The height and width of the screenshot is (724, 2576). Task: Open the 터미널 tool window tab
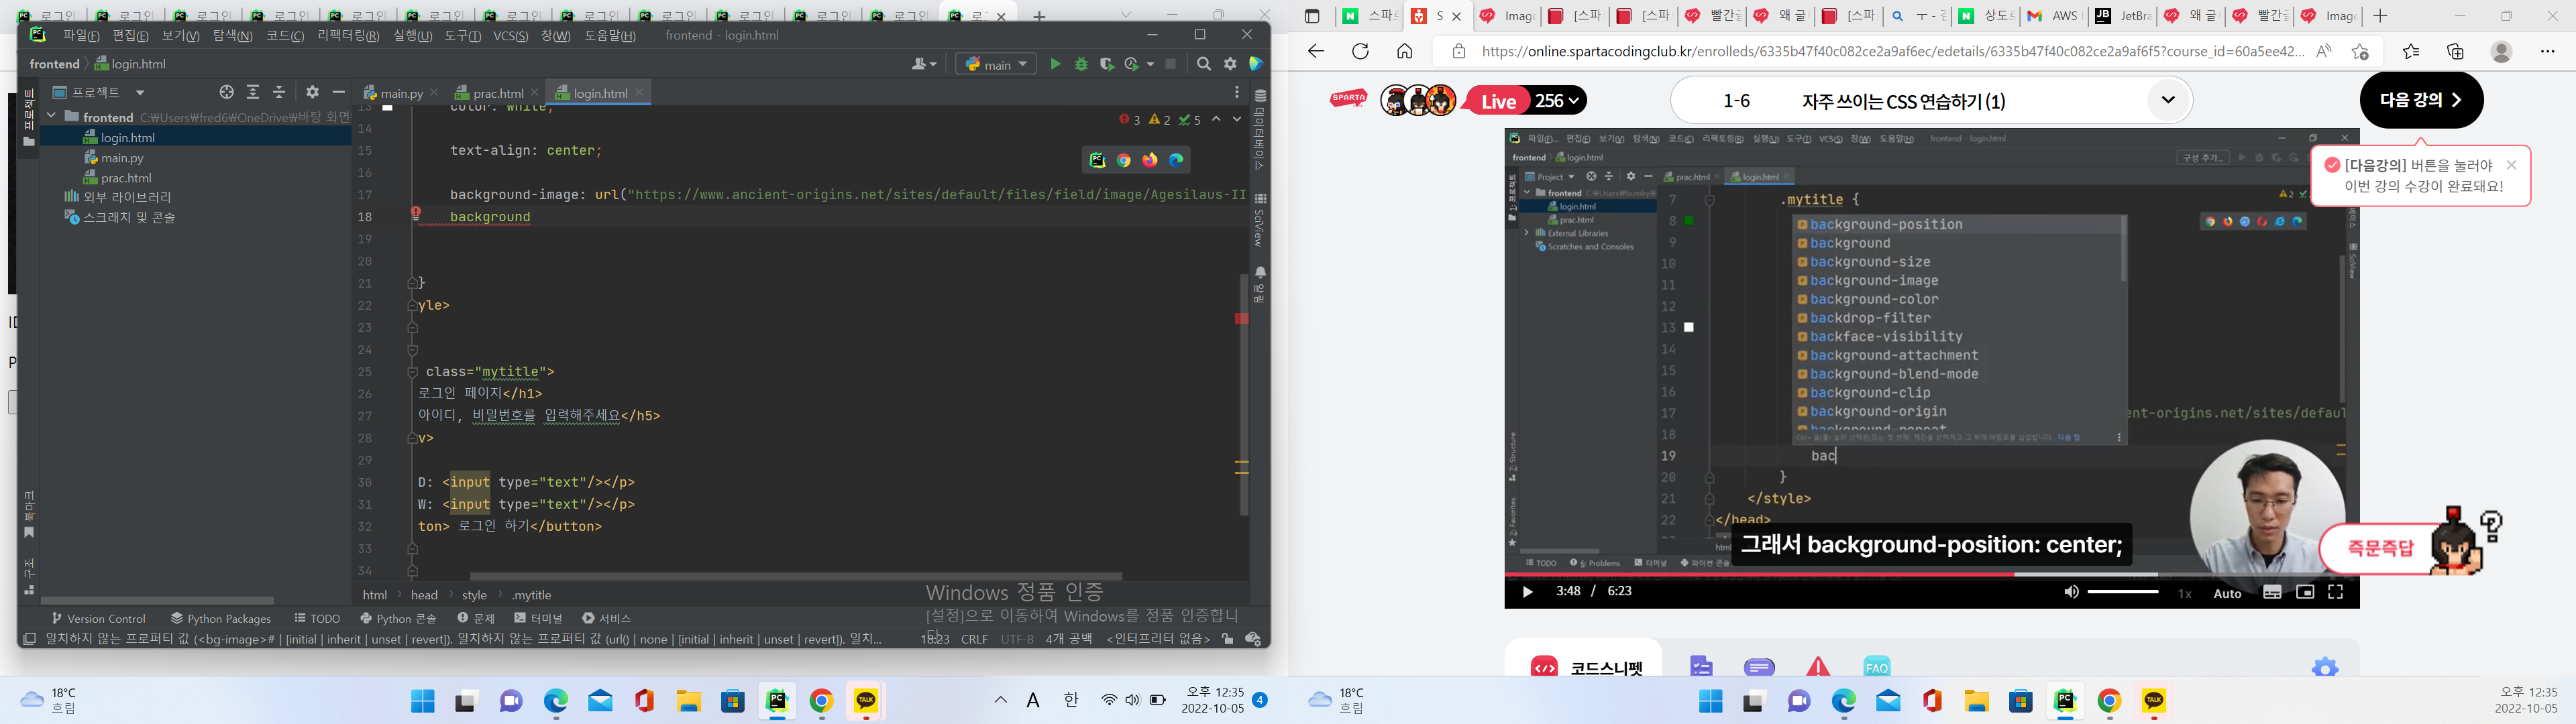(539, 618)
